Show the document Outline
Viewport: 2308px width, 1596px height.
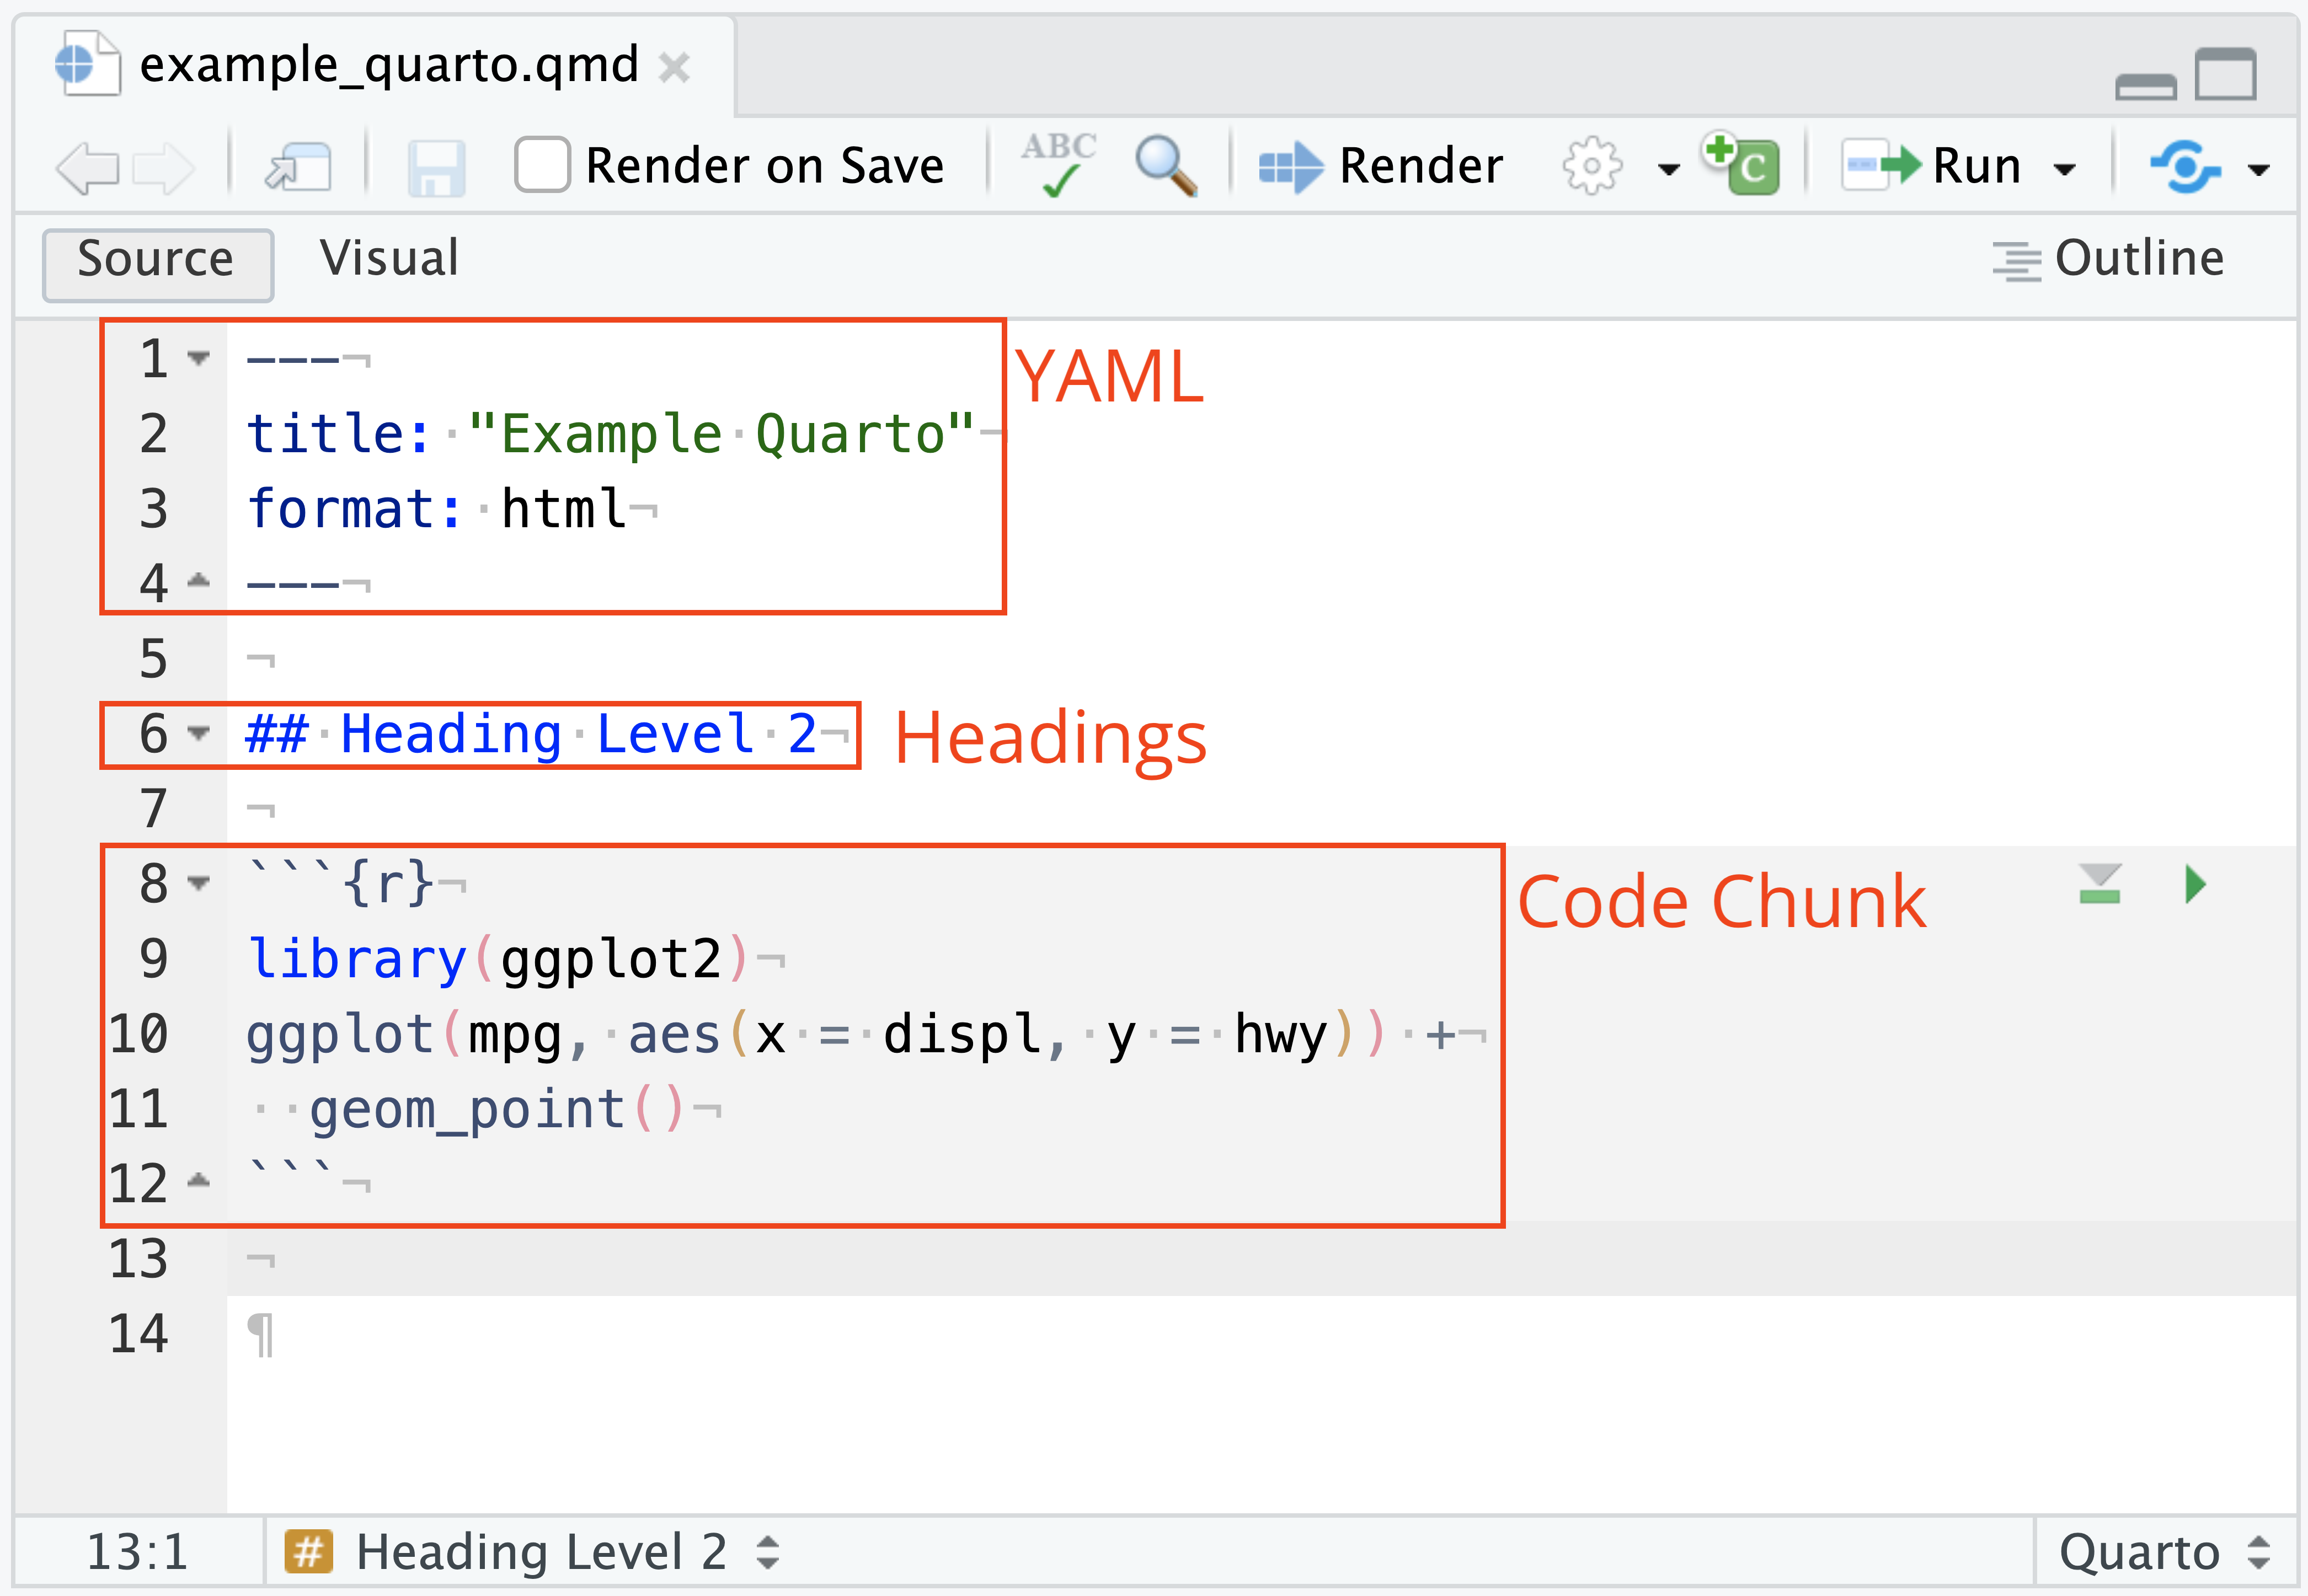tap(2108, 260)
